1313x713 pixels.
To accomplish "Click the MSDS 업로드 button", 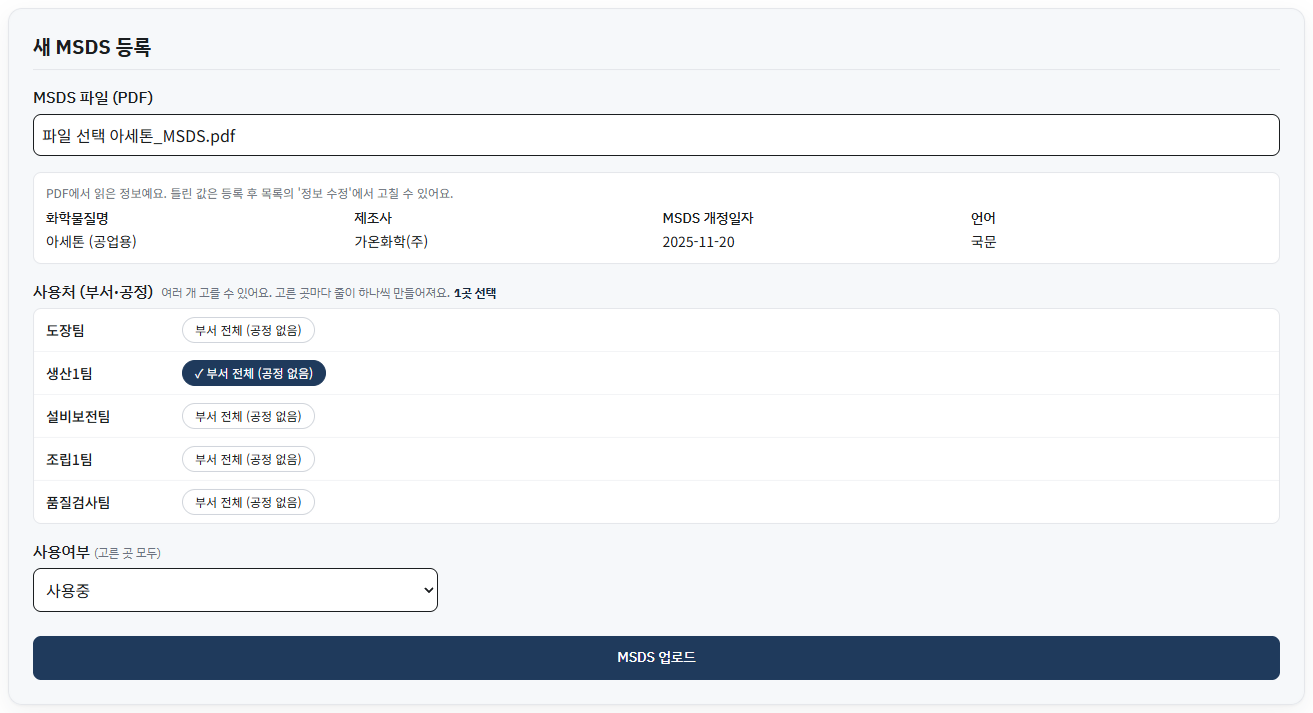I will coord(656,658).
